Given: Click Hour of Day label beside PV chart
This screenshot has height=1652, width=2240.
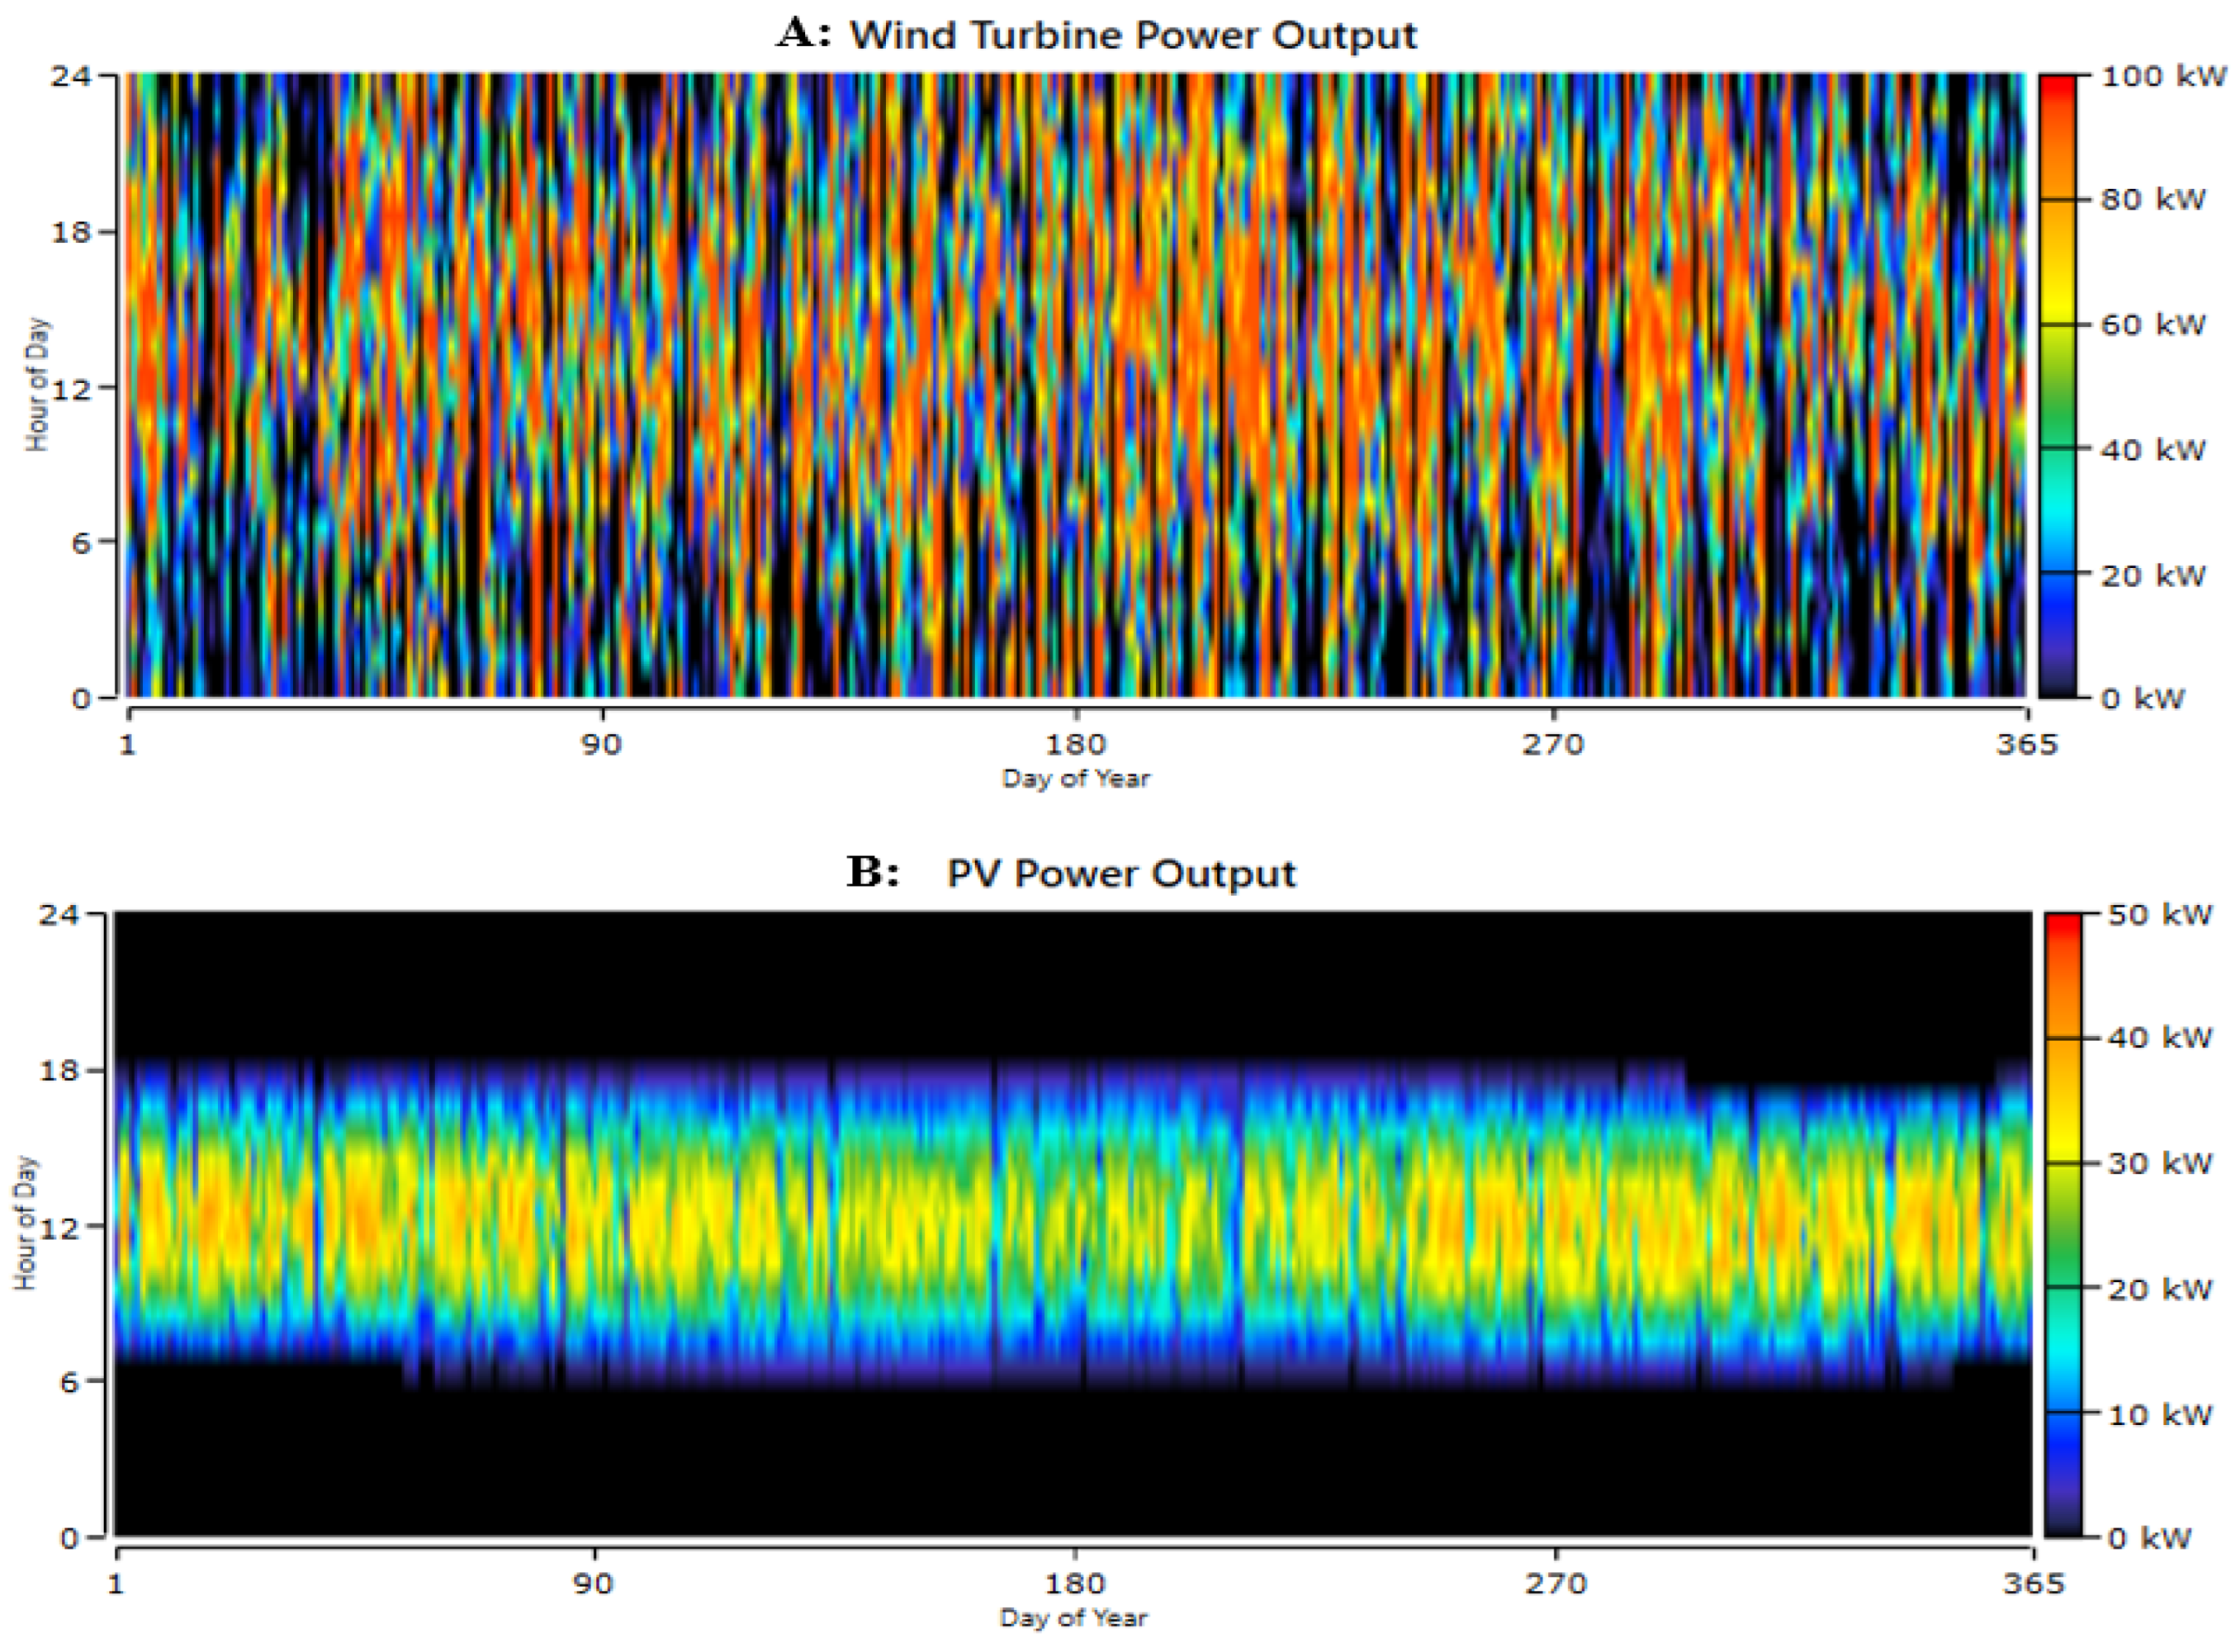Looking at the screenshot, I should (24, 1224).
